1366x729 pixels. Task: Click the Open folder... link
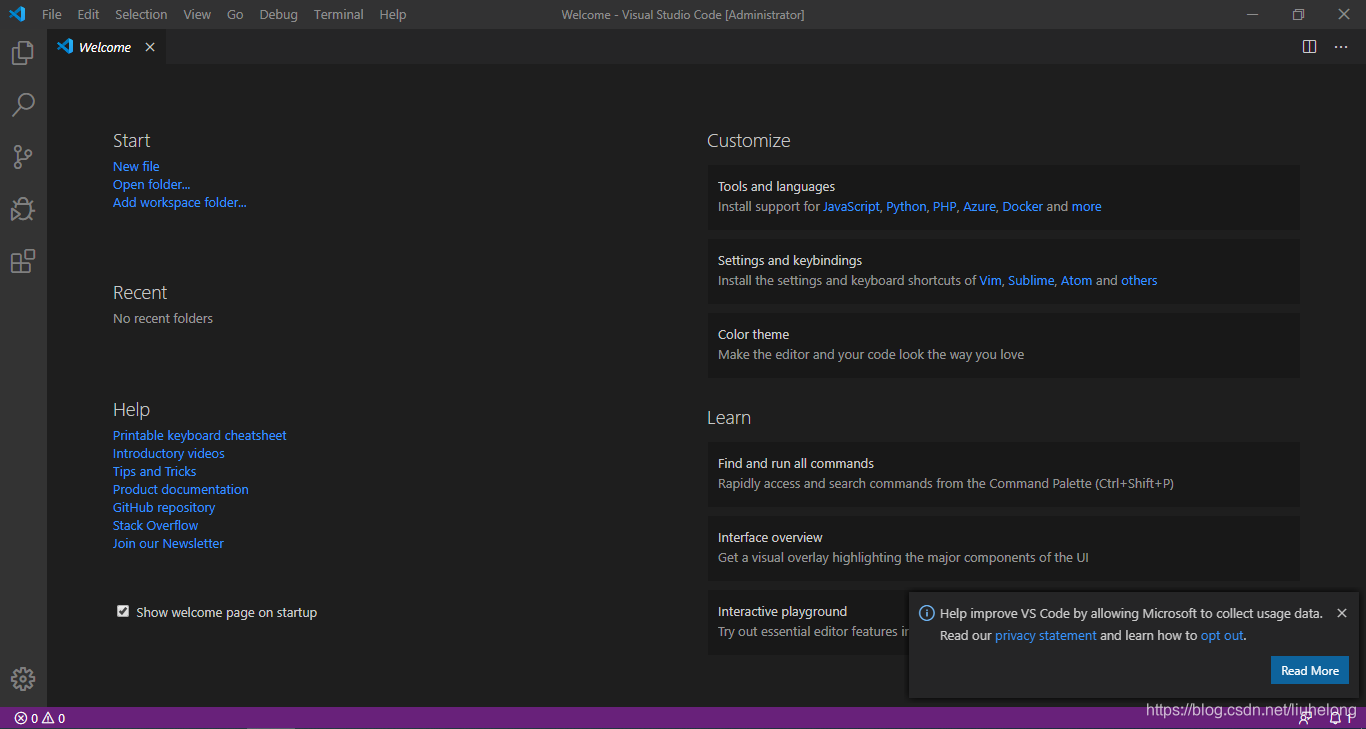151,184
